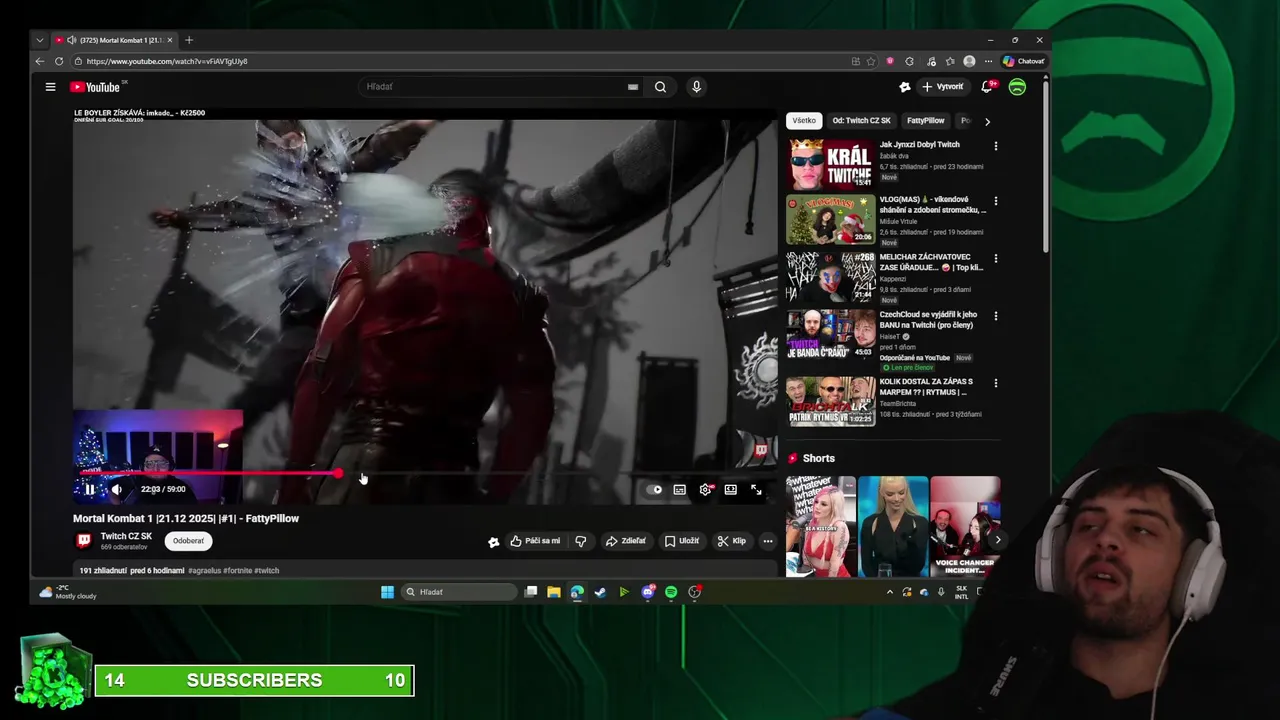Click the sparkle icon beside the like button
The height and width of the screenshot is (720, 1280).
[x=493, y=541]
